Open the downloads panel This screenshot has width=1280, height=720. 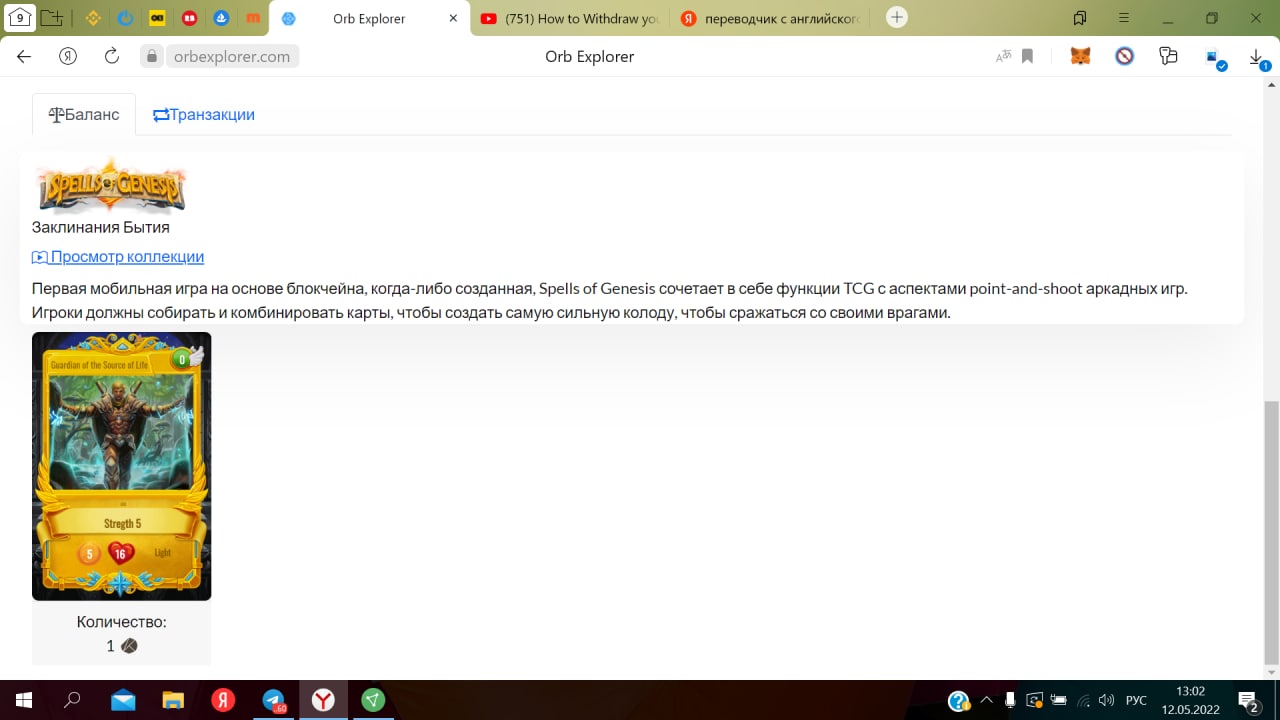(1258, 59)
